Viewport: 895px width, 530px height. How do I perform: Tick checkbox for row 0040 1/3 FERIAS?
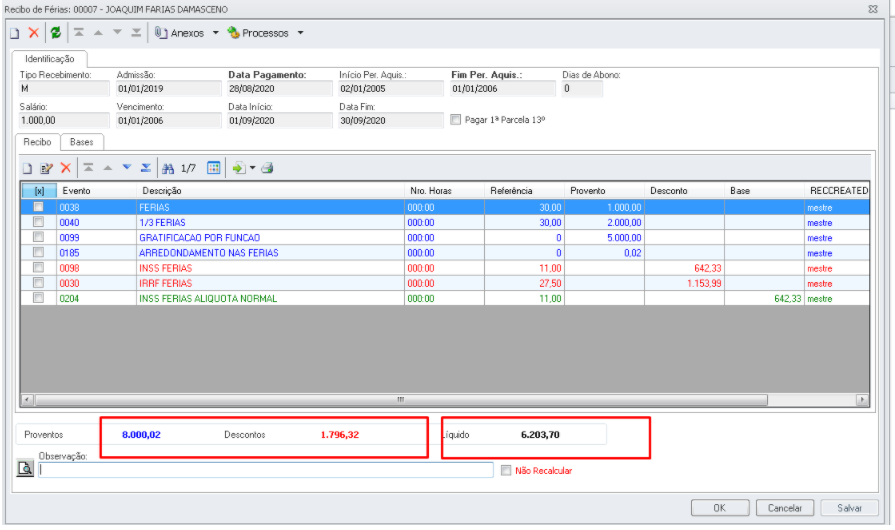[x=38, y=221]
